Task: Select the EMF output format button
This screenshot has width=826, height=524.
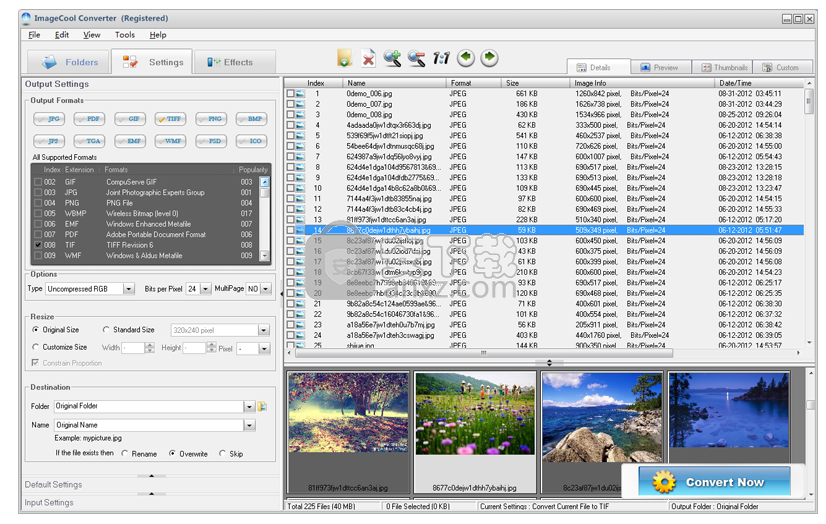Action: (x=130, y=141)
